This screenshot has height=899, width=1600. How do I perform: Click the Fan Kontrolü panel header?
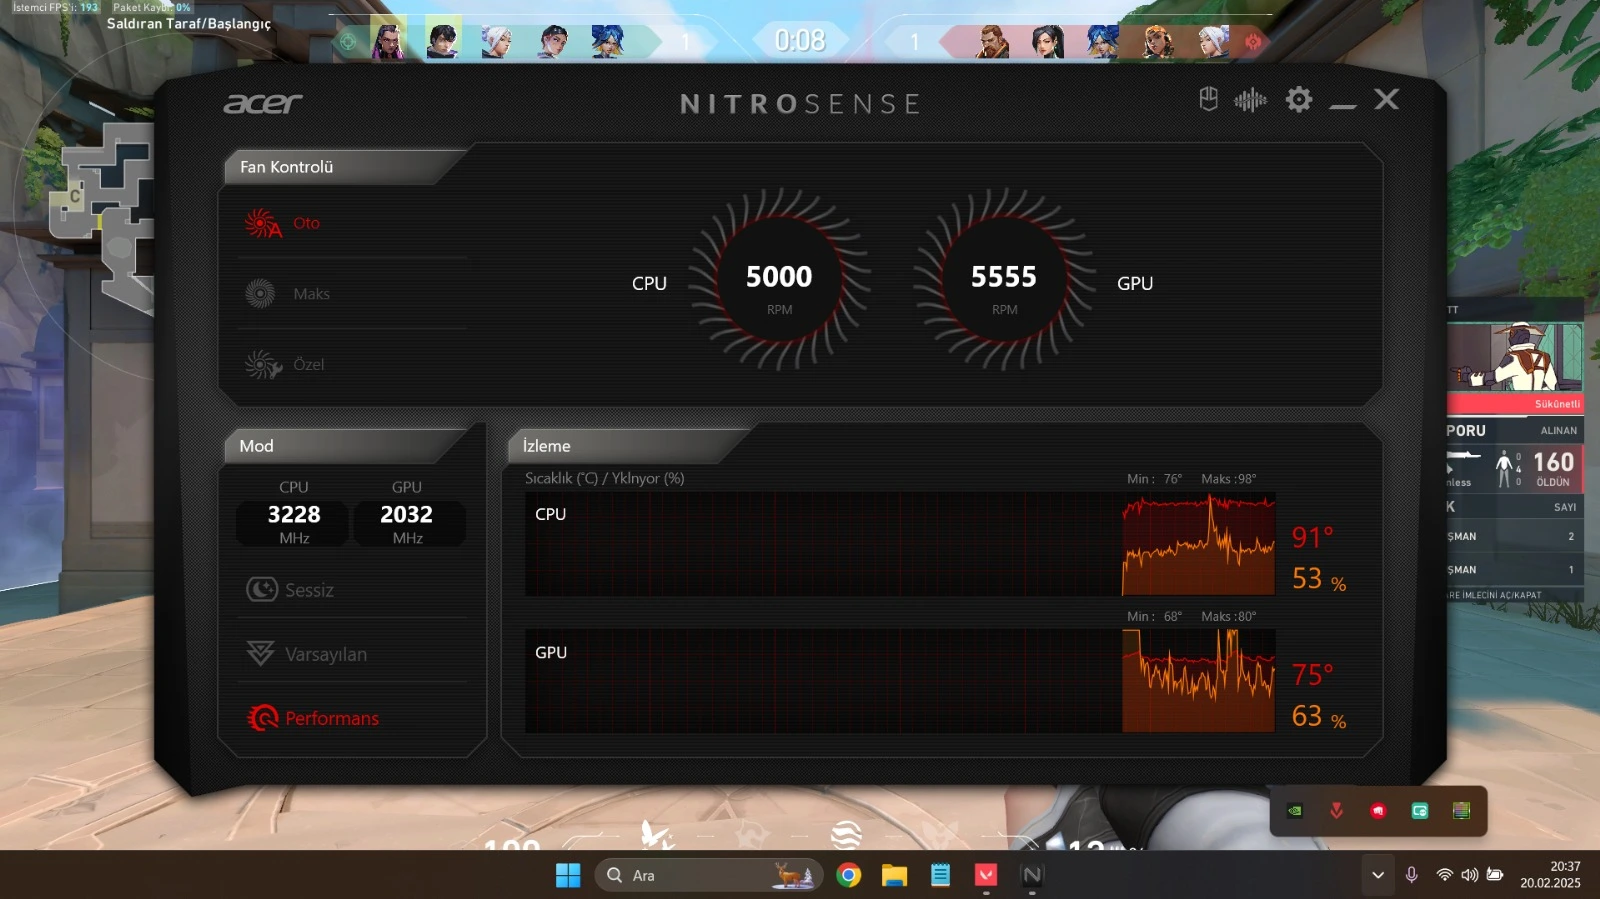click(x=343, y=167)
